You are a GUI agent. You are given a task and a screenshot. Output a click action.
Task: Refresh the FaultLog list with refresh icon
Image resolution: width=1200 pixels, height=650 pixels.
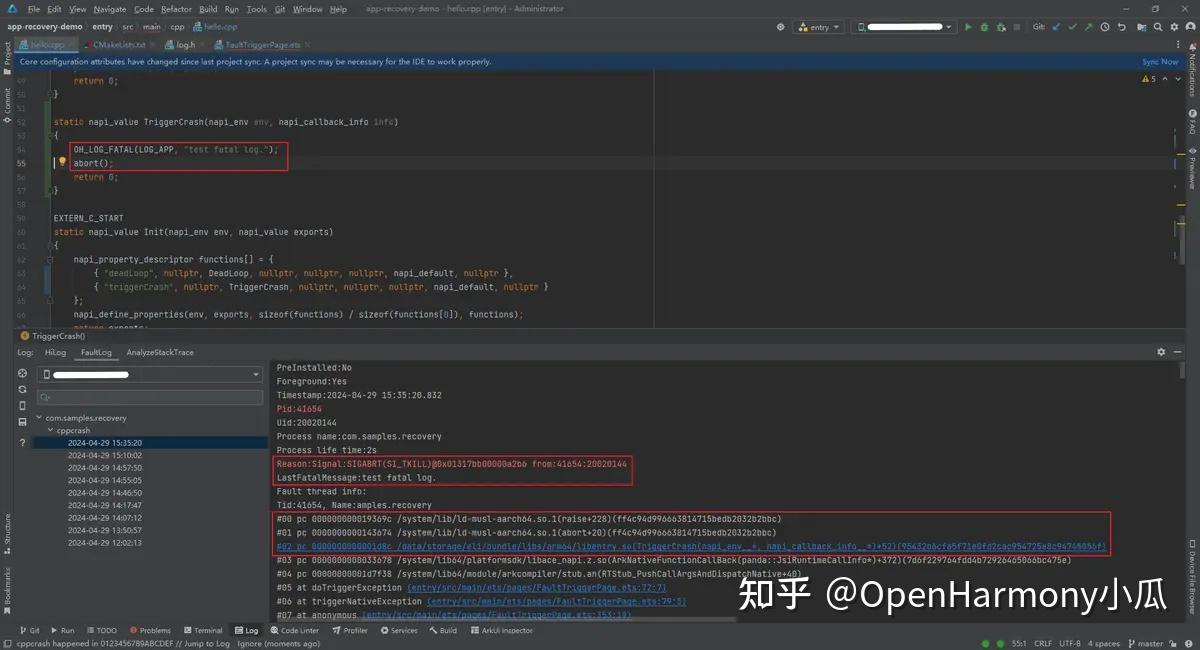[x=22, y=389]
